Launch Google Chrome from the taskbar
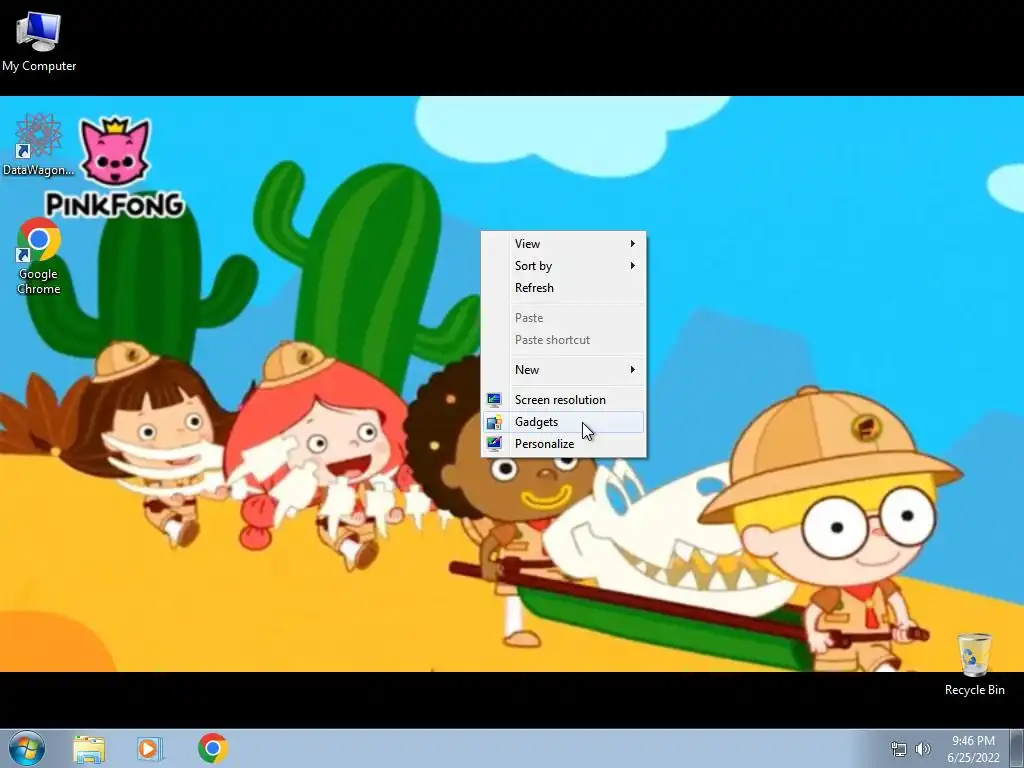The height and width of the screenshot is (768, 1024). [x=212, y=748]
